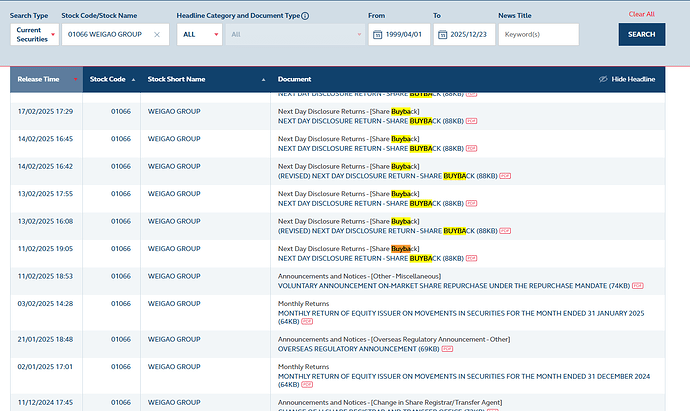Screen dimensions: 690x411
Task: Open monthly return for month ended 31 December 2024
Action: coord(464,380)
